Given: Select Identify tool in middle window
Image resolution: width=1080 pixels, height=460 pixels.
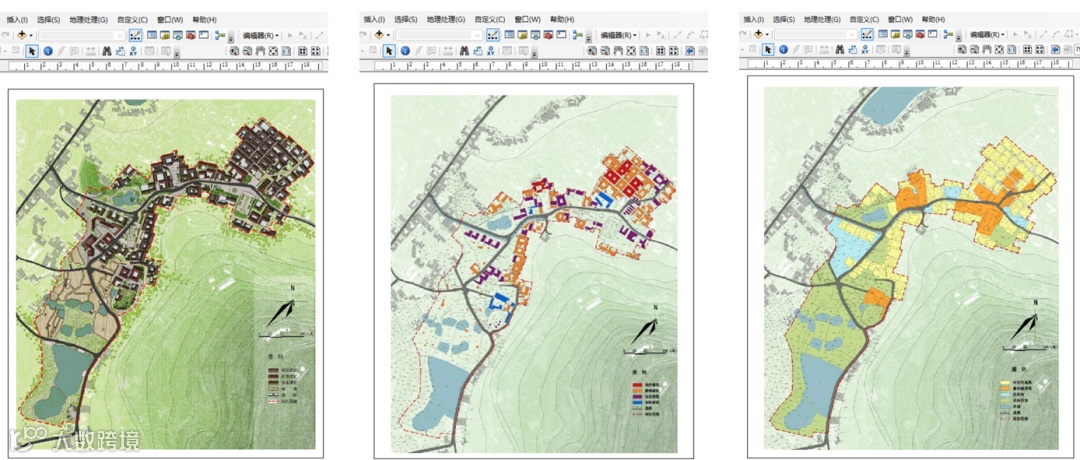Looking at the screenshot, I should pyautogui.click(x=405, y=51).
